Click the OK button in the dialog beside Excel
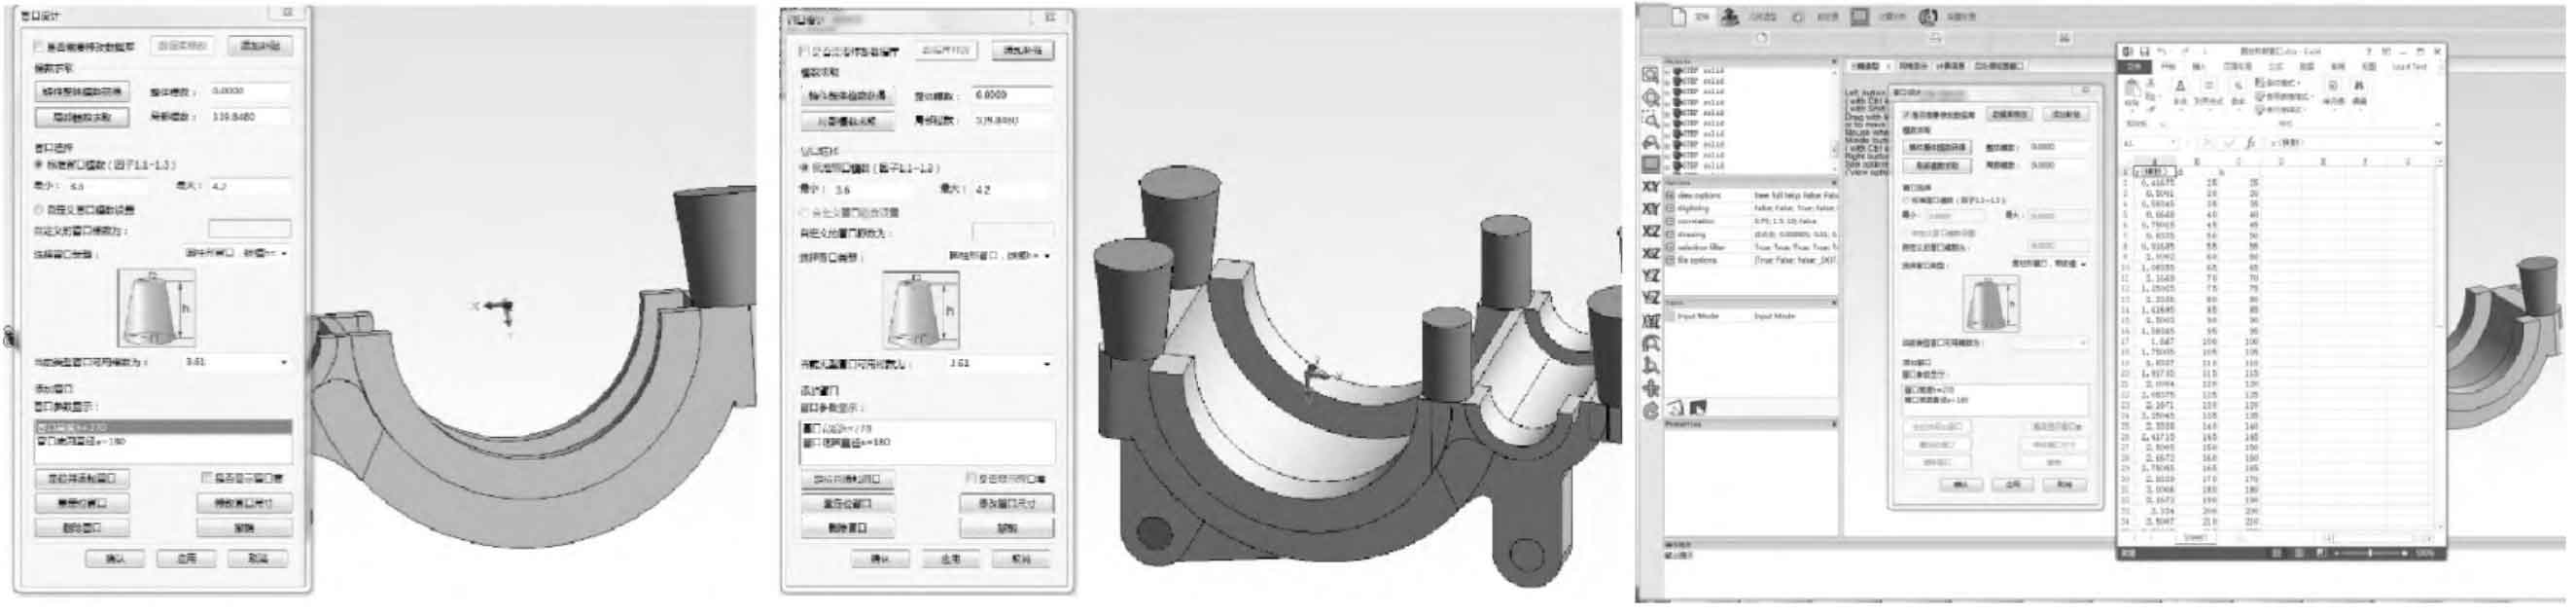 click(x=1961, y=484)
